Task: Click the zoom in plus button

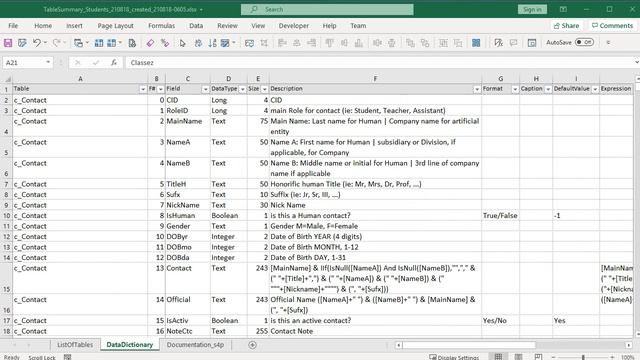Action: tap(612, 358)
